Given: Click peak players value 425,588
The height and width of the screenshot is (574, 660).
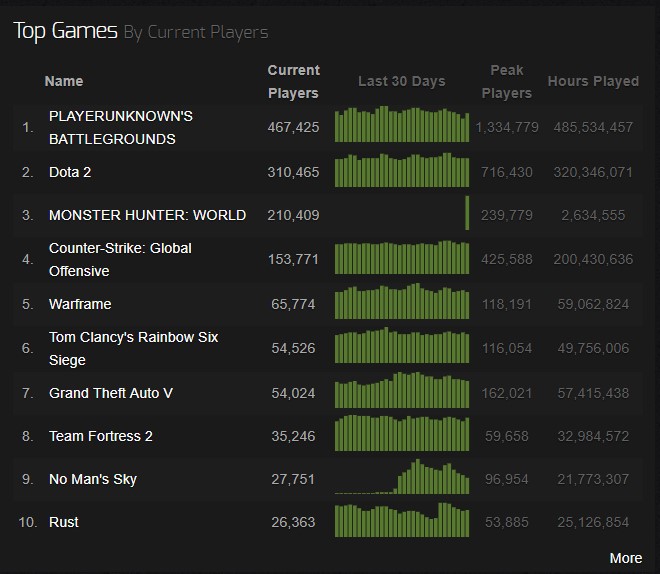Looking at the screenshot, I should 507,259.
